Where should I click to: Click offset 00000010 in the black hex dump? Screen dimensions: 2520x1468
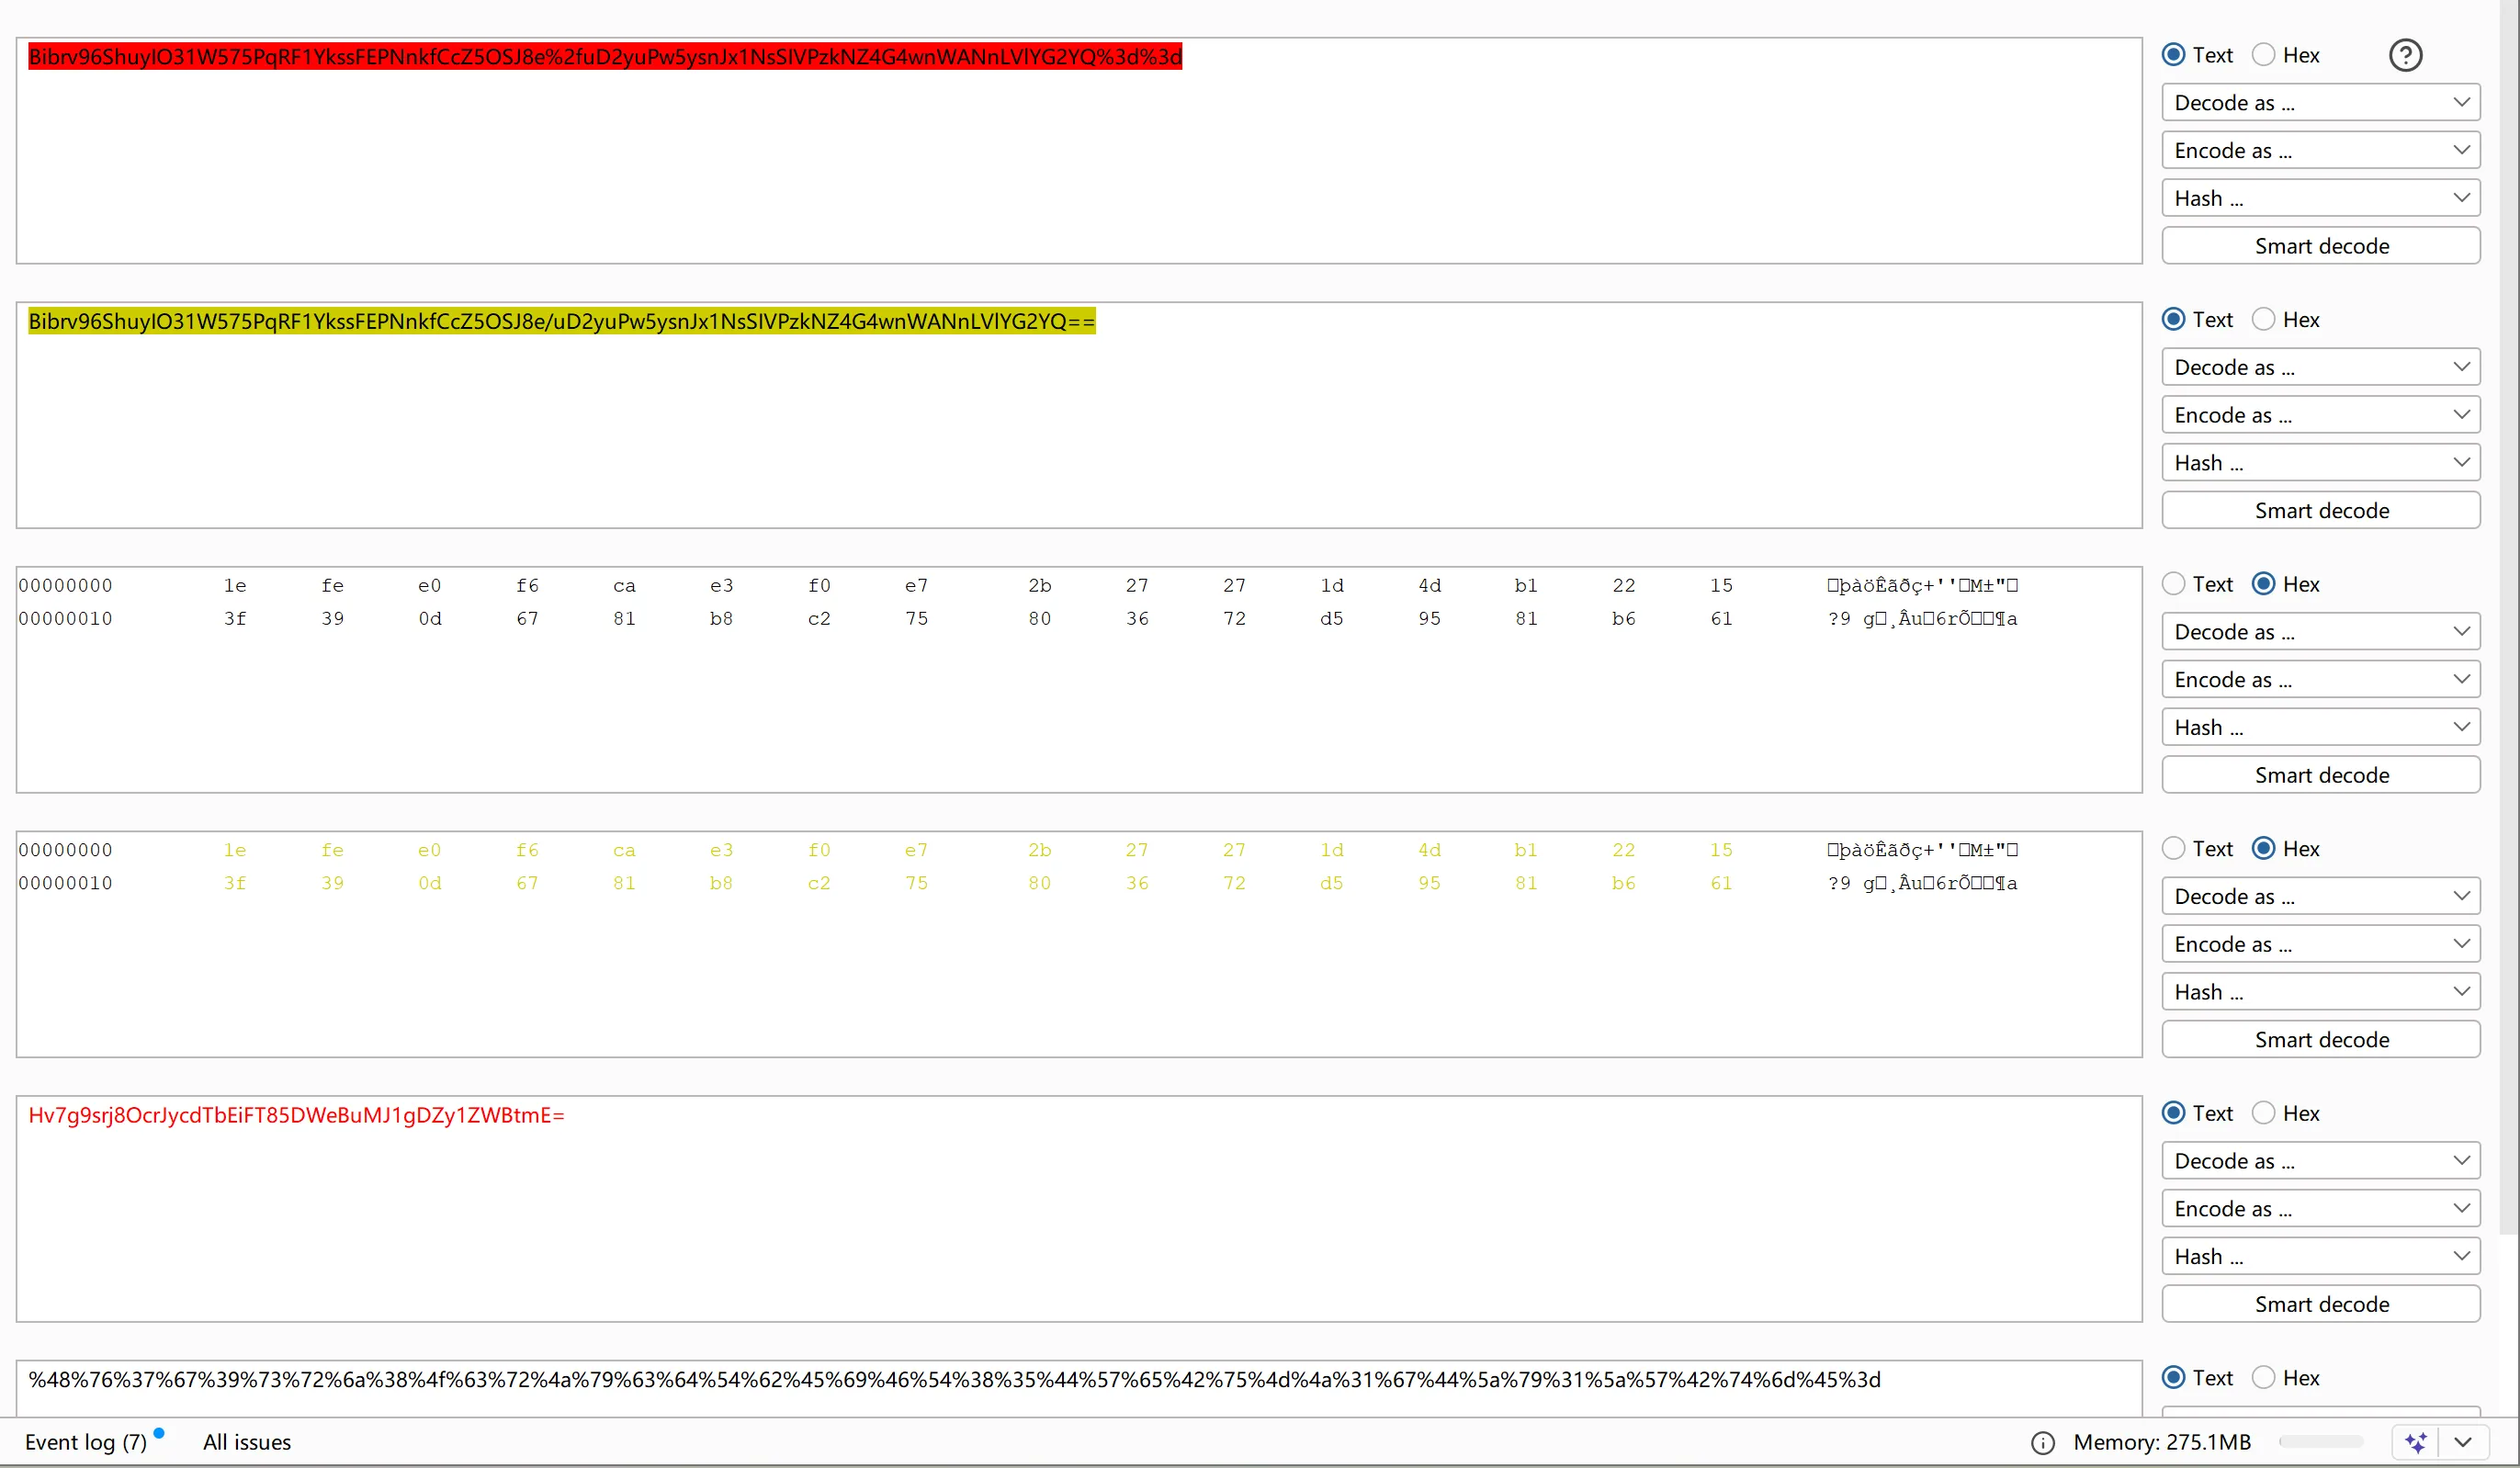(x=65, y=618)
